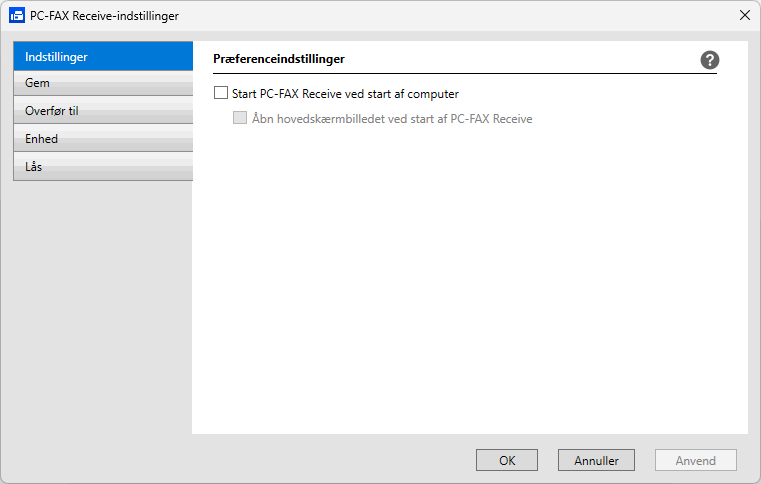The image size is (761, 484).
Task: Select the Indstillinger tab
Action: point(102,56)
